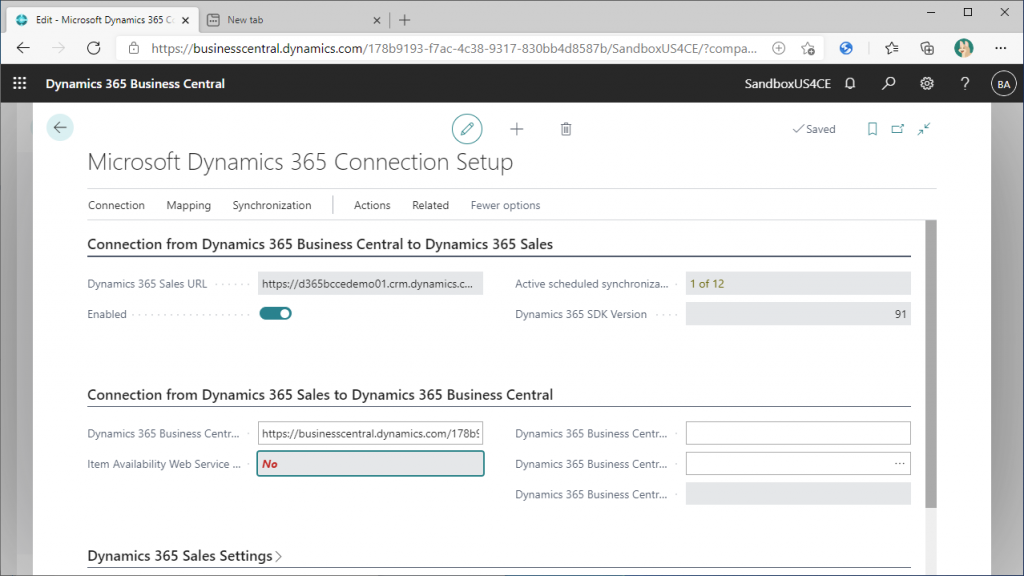
Task: Click the Saved status indicator
Action: pyautogui.click(x=814, y=129)
